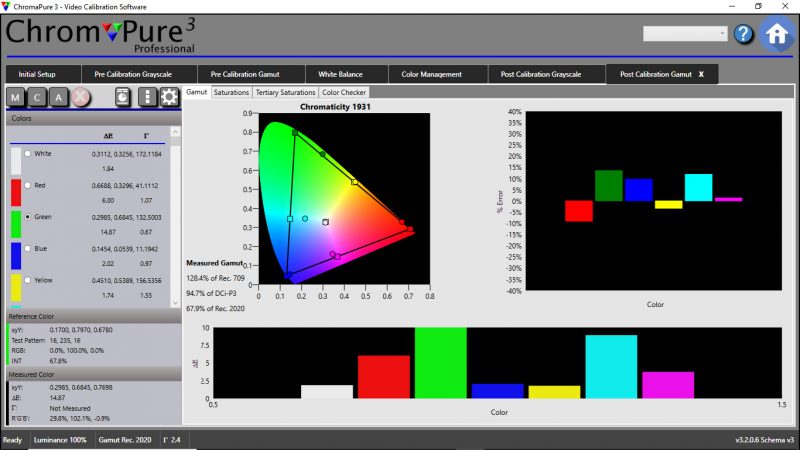800x450 pixels.
Task: Click the Colors list scrollbar up arrow
Action: pos(177,132)
